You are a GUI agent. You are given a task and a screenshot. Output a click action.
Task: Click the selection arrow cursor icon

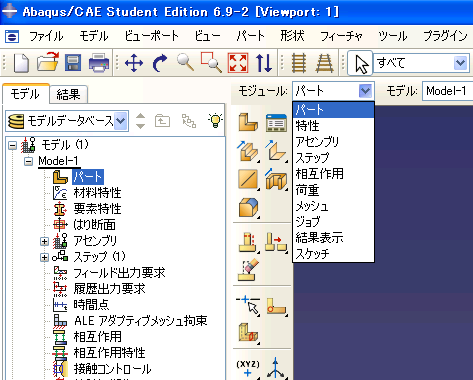click(x=360, y=63)
